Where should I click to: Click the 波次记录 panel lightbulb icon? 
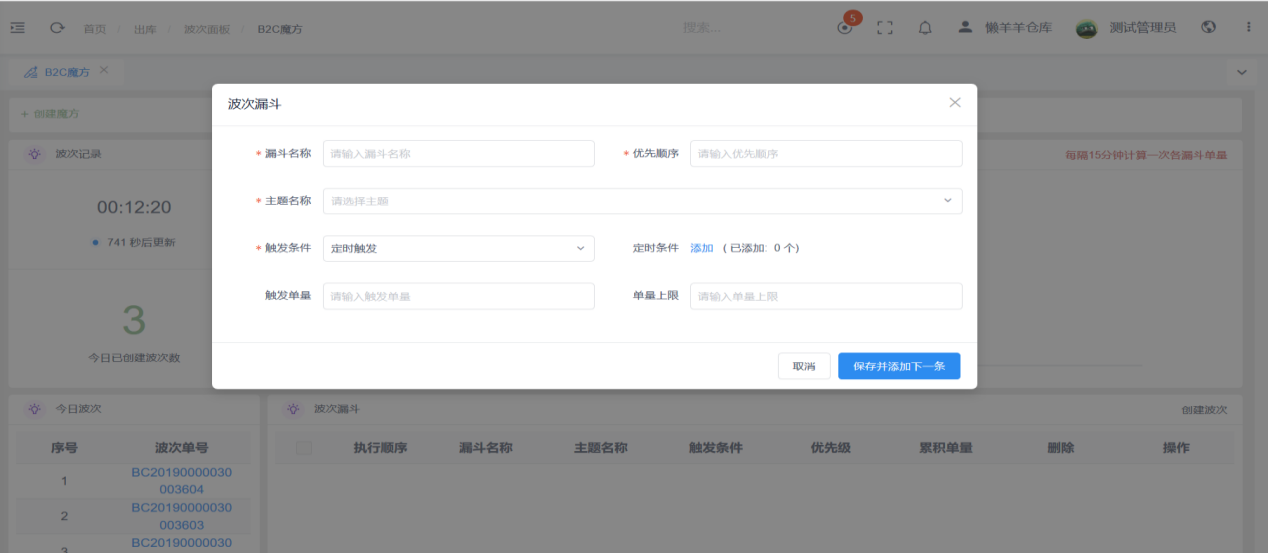(34, 154)
